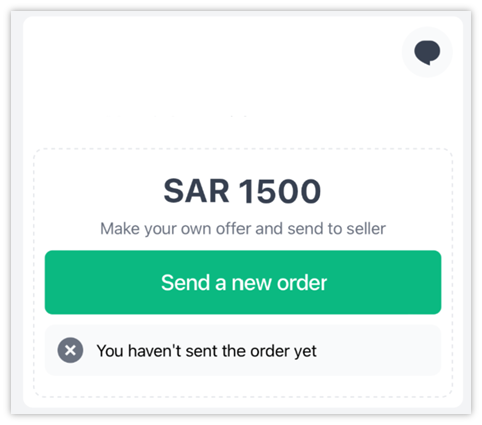Select the 'Make your own offer' subtitle text

243,229
